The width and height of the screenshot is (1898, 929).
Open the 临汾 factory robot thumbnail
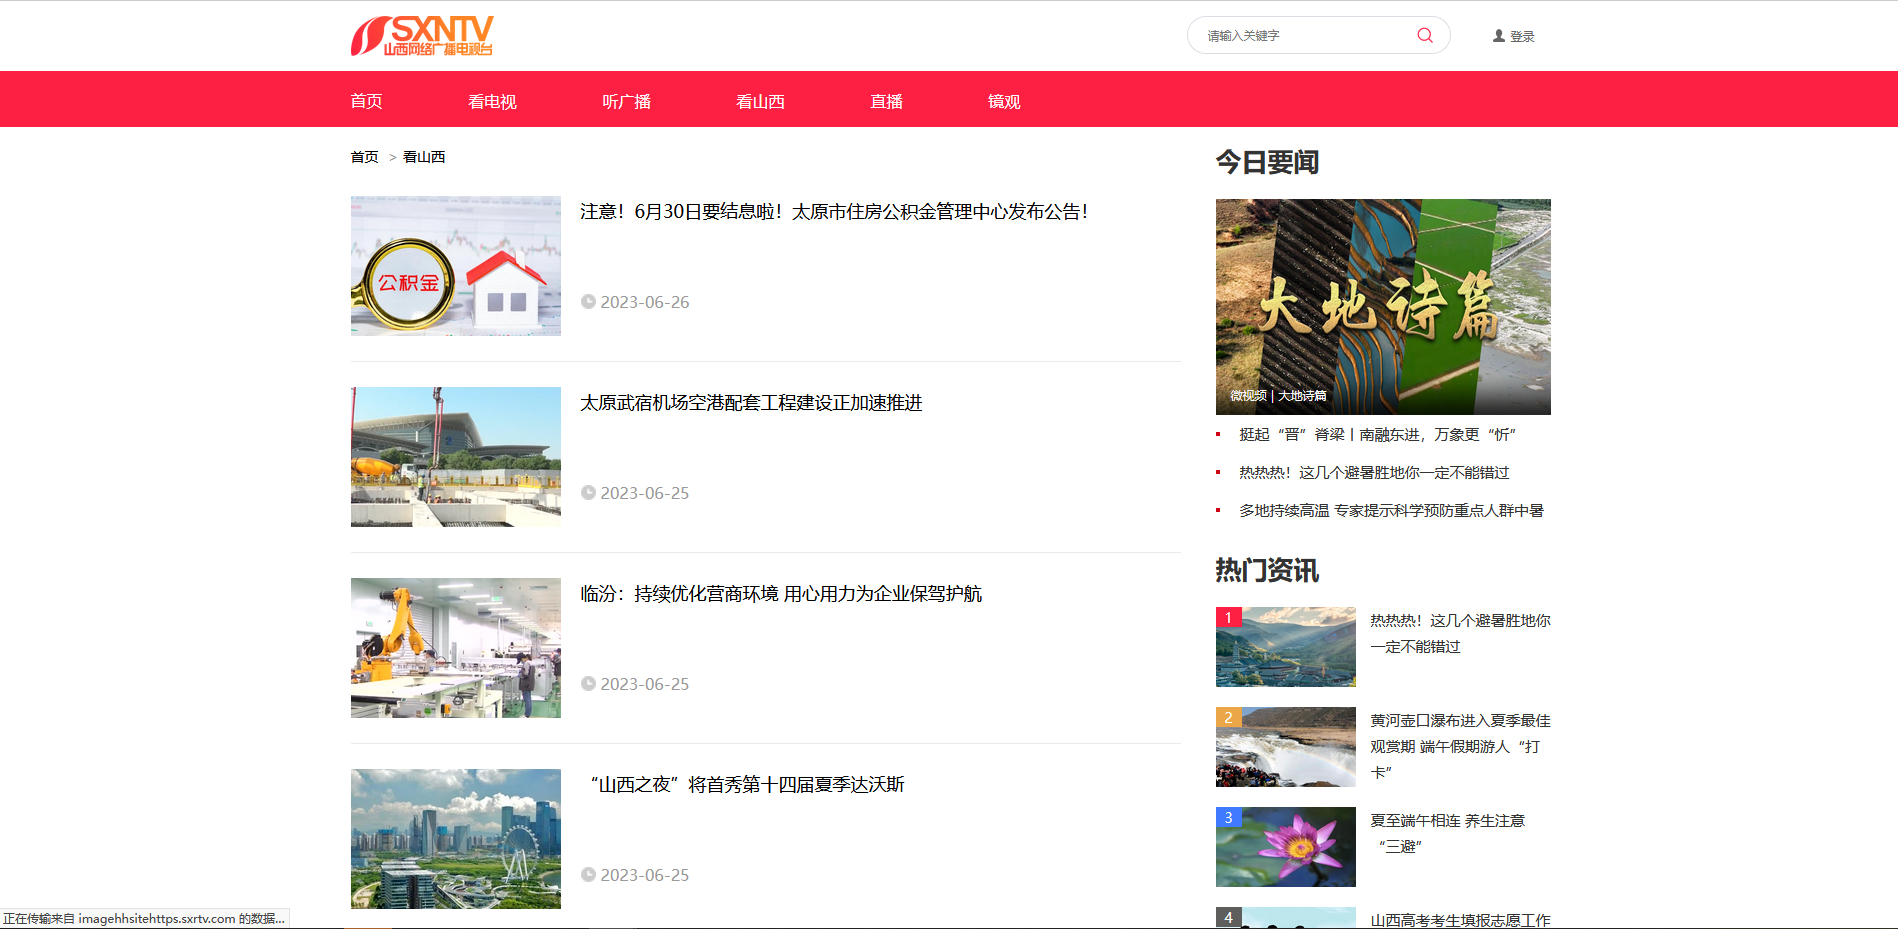tap(456, 648)
